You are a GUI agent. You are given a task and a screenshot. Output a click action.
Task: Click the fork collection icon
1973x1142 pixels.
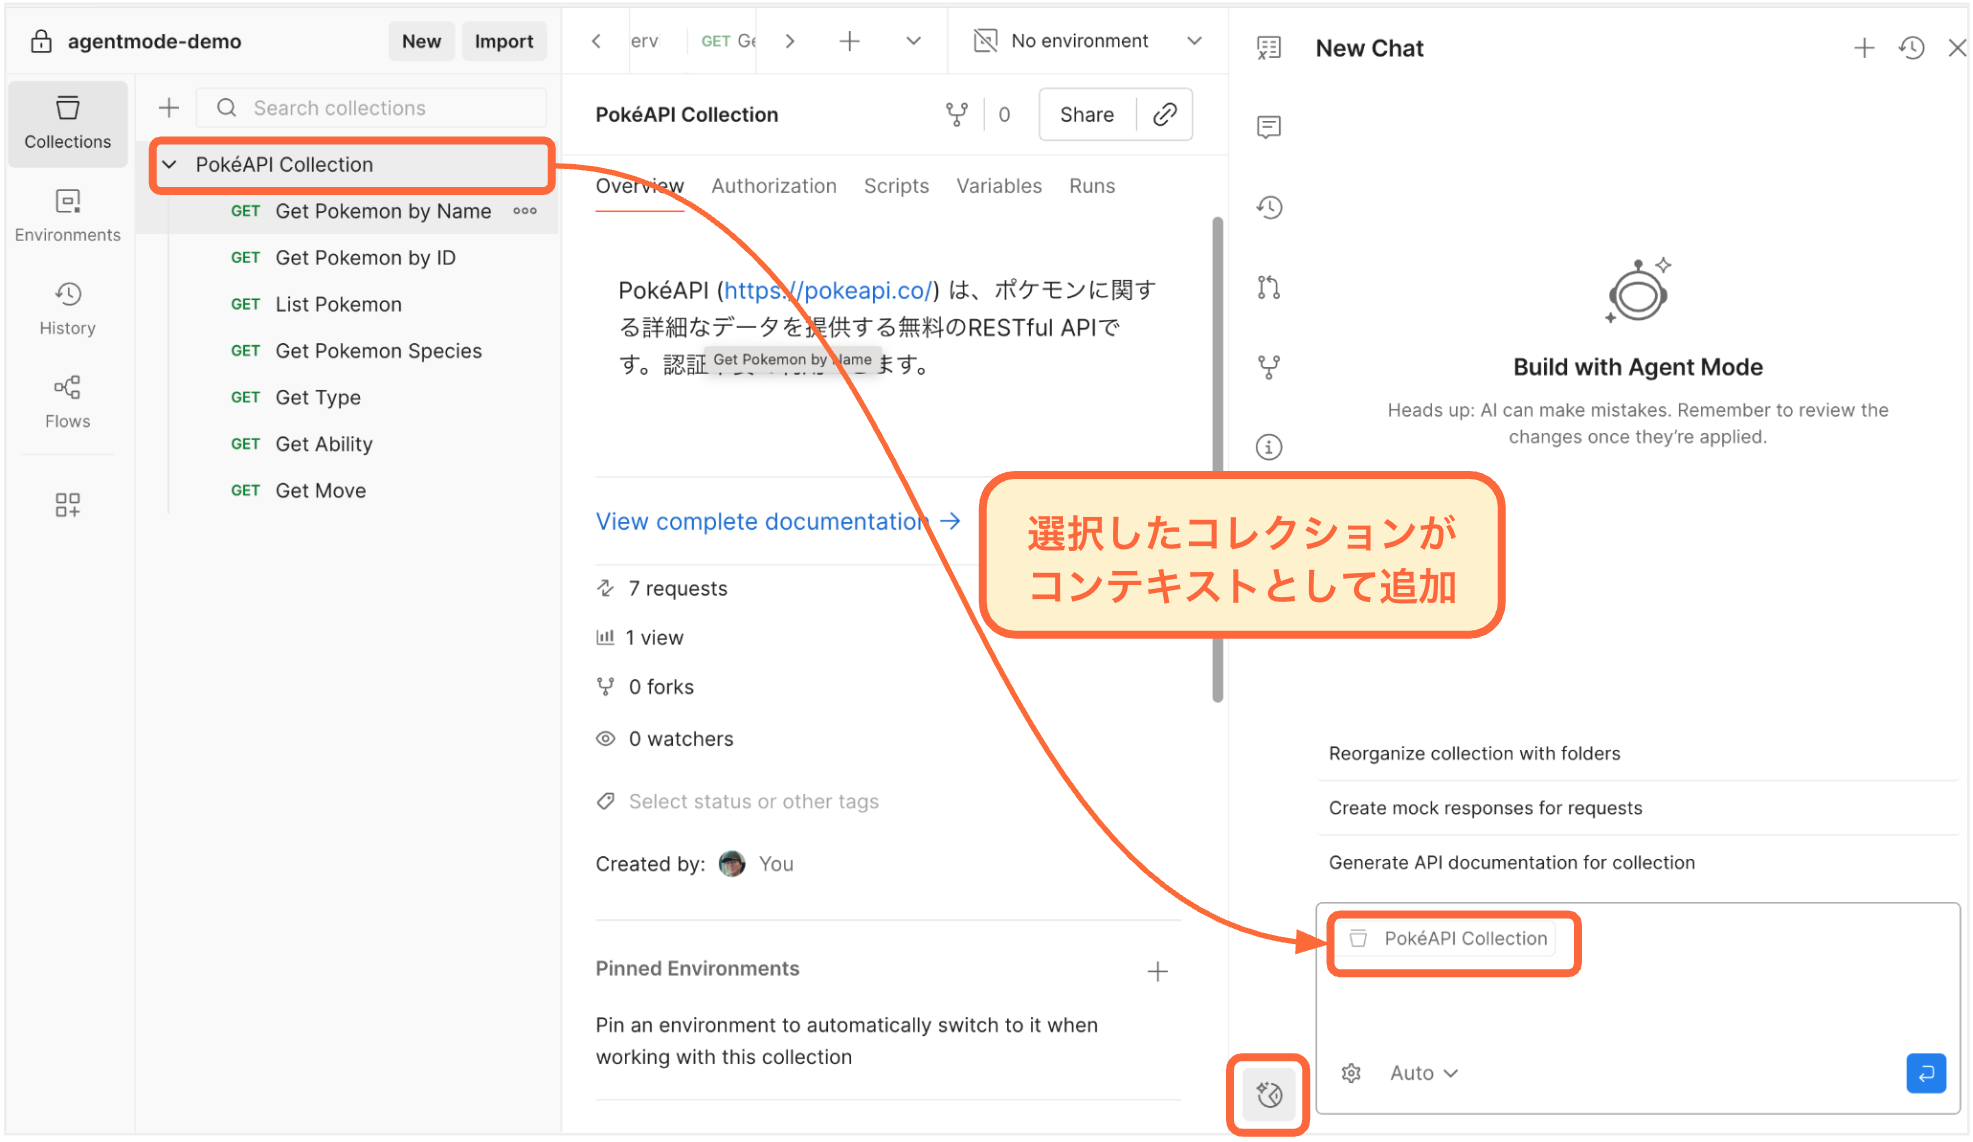click(956, 114)
